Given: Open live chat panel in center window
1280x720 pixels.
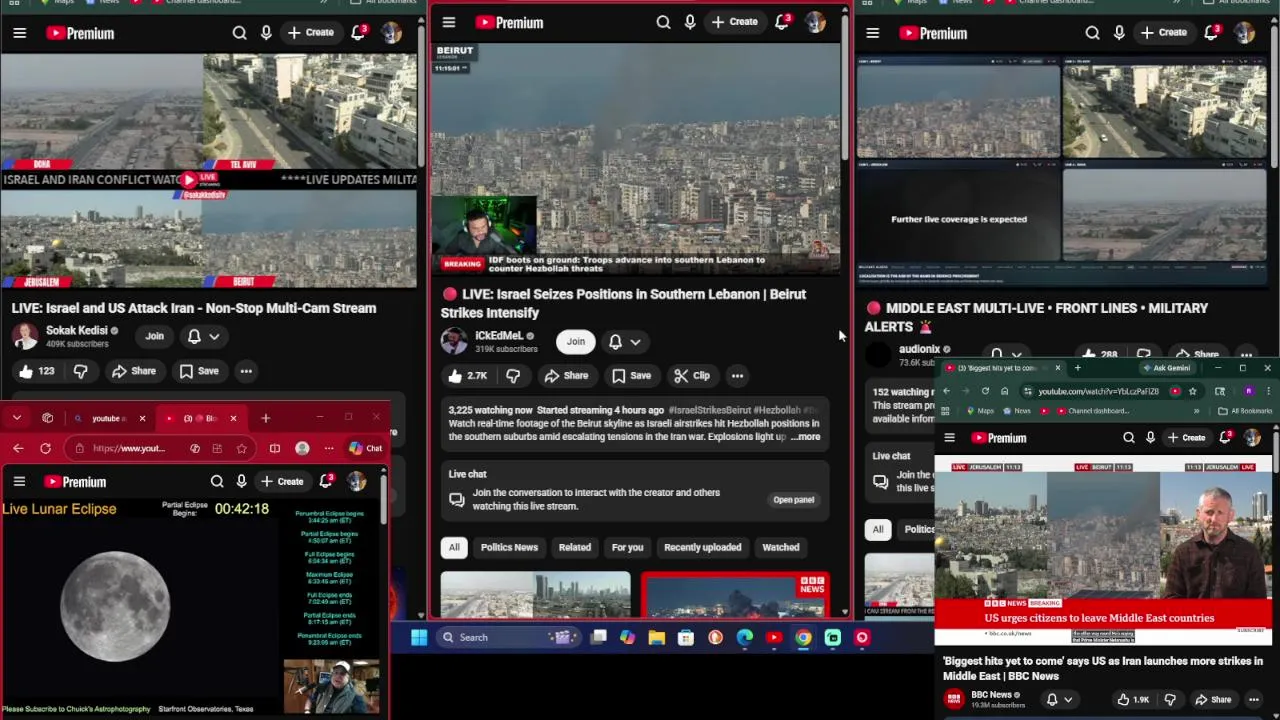Looking at the screenshot, I should [794, 499].
